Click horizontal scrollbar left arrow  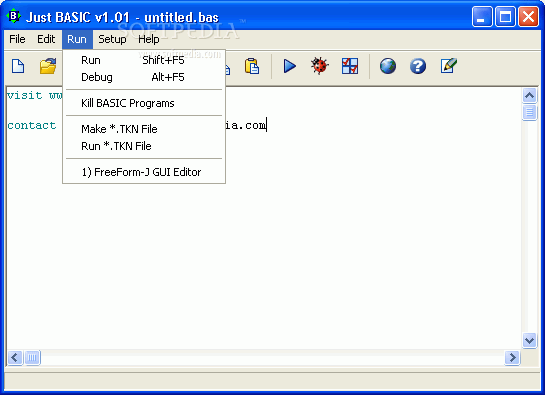(x=15, y=357)
